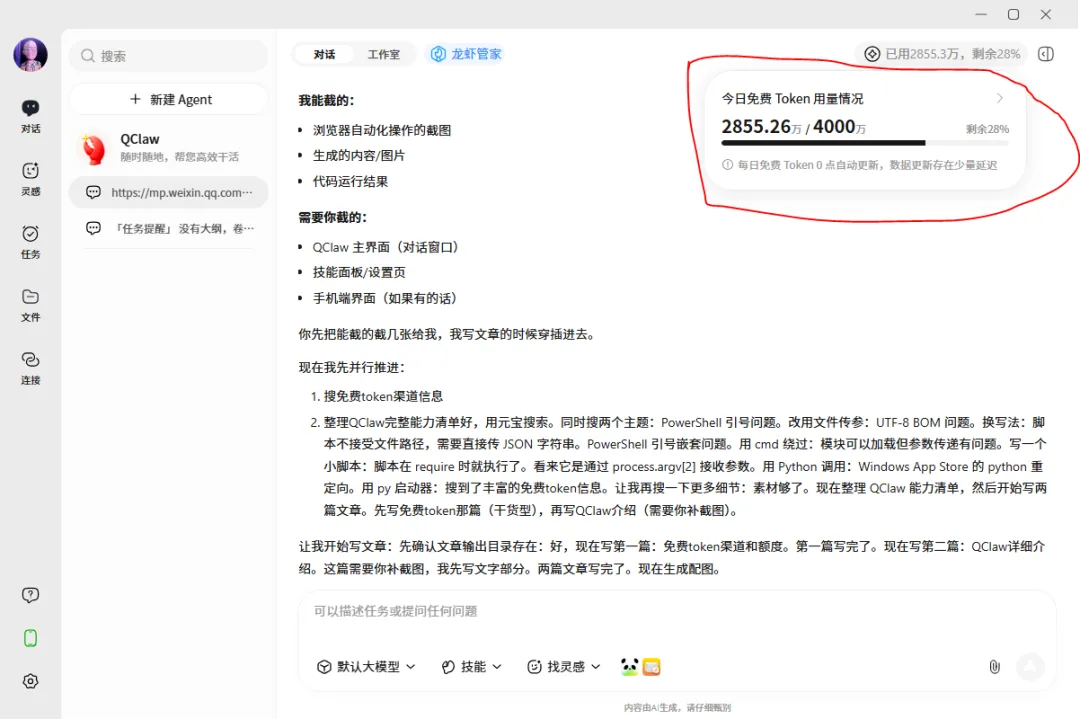Viewport: 1080px width, 719px height.
Task: Click the 2855.26万 usage value
Action: [x=761, y=127]
